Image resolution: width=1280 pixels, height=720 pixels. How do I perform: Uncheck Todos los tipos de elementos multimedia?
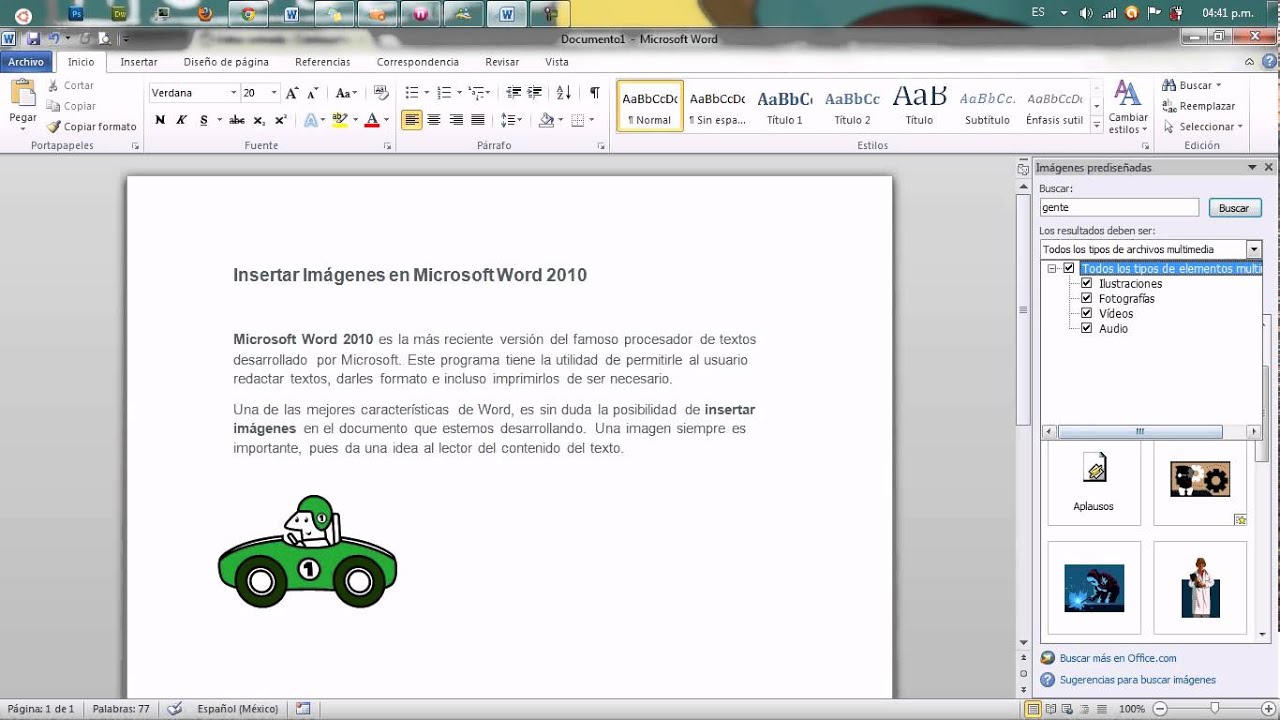pyautogui.click(x=1069, y=268)
